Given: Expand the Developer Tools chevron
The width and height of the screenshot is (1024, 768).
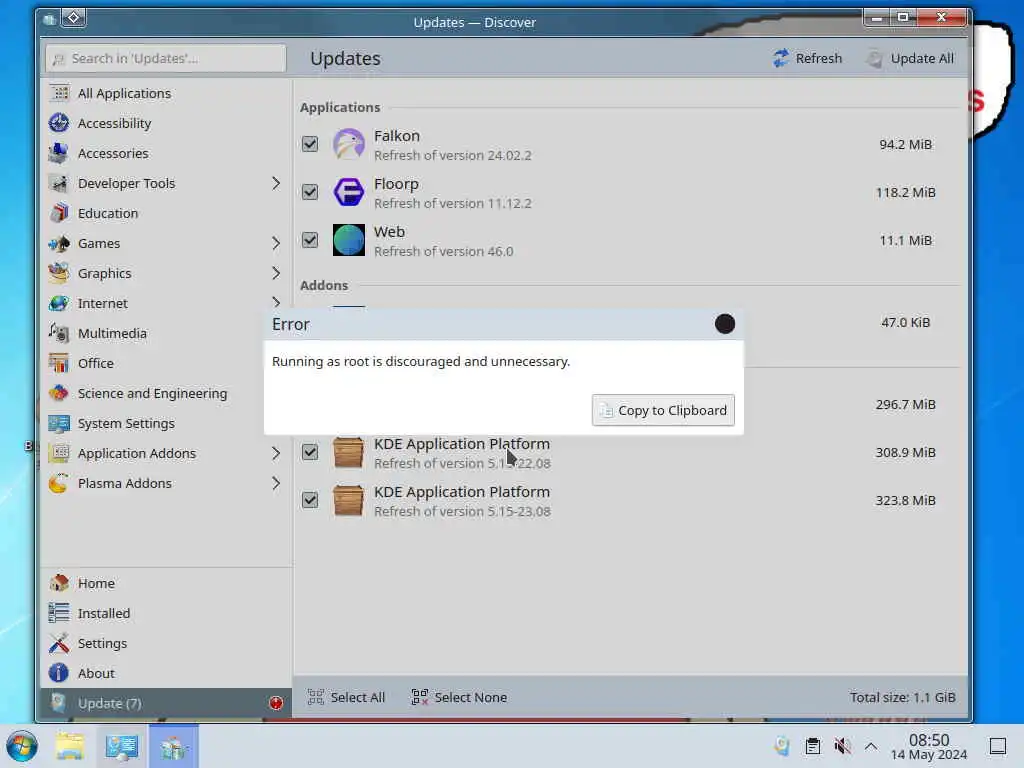Looking at the screenshot, I should click(276, 184).
